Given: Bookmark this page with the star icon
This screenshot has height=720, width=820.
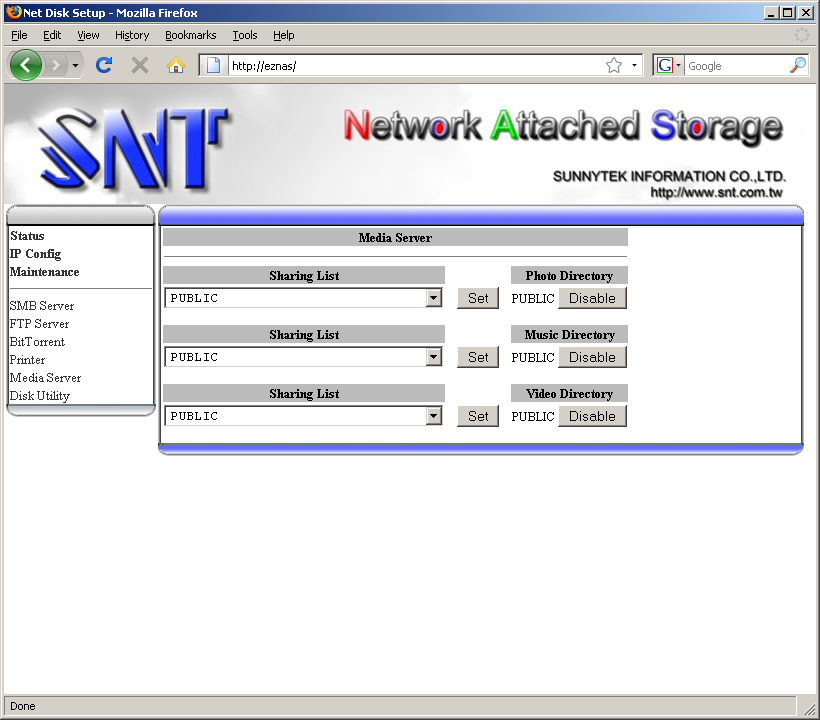Looking at the screenshot, I should (x=614, y=65).
